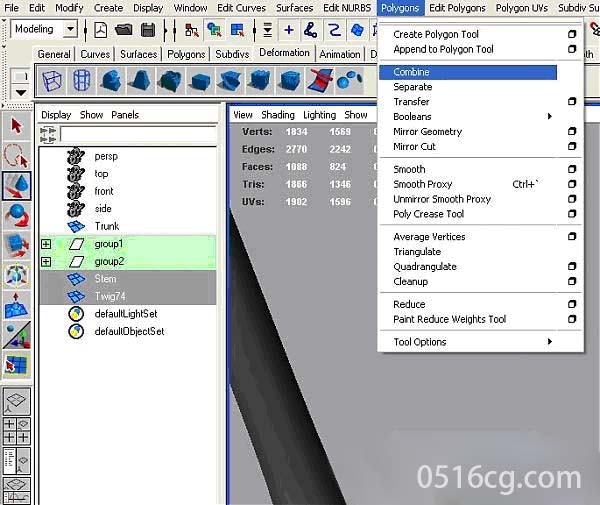
Task: Switch to the Animation shelf tab
Action: coord(340,54)
